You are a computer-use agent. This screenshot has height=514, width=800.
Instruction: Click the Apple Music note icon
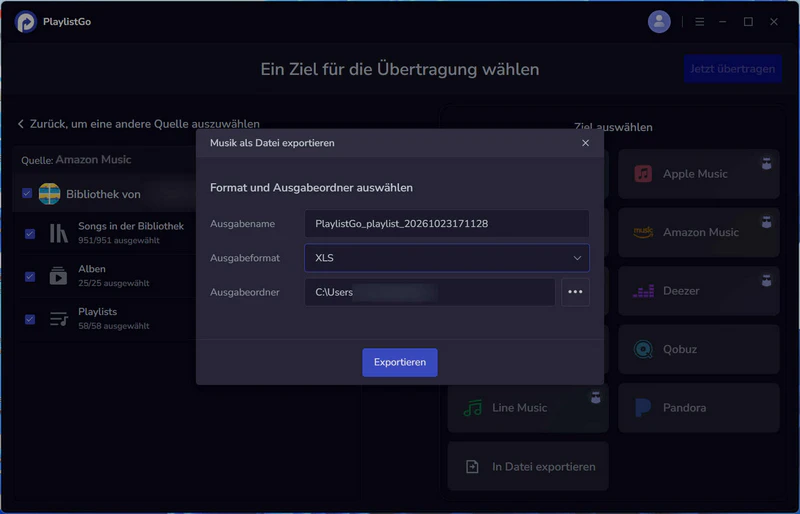click(x=643, y=174)
